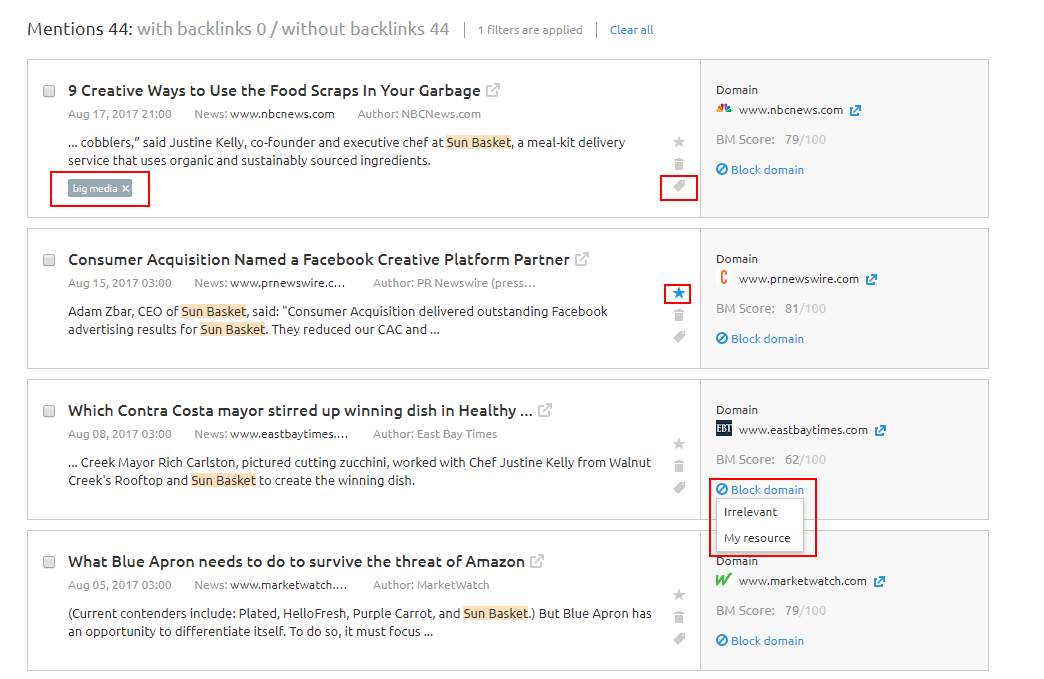
Task: Open tag editor for 9 Creative Ways mention
Action: click(x=678, y=186)
